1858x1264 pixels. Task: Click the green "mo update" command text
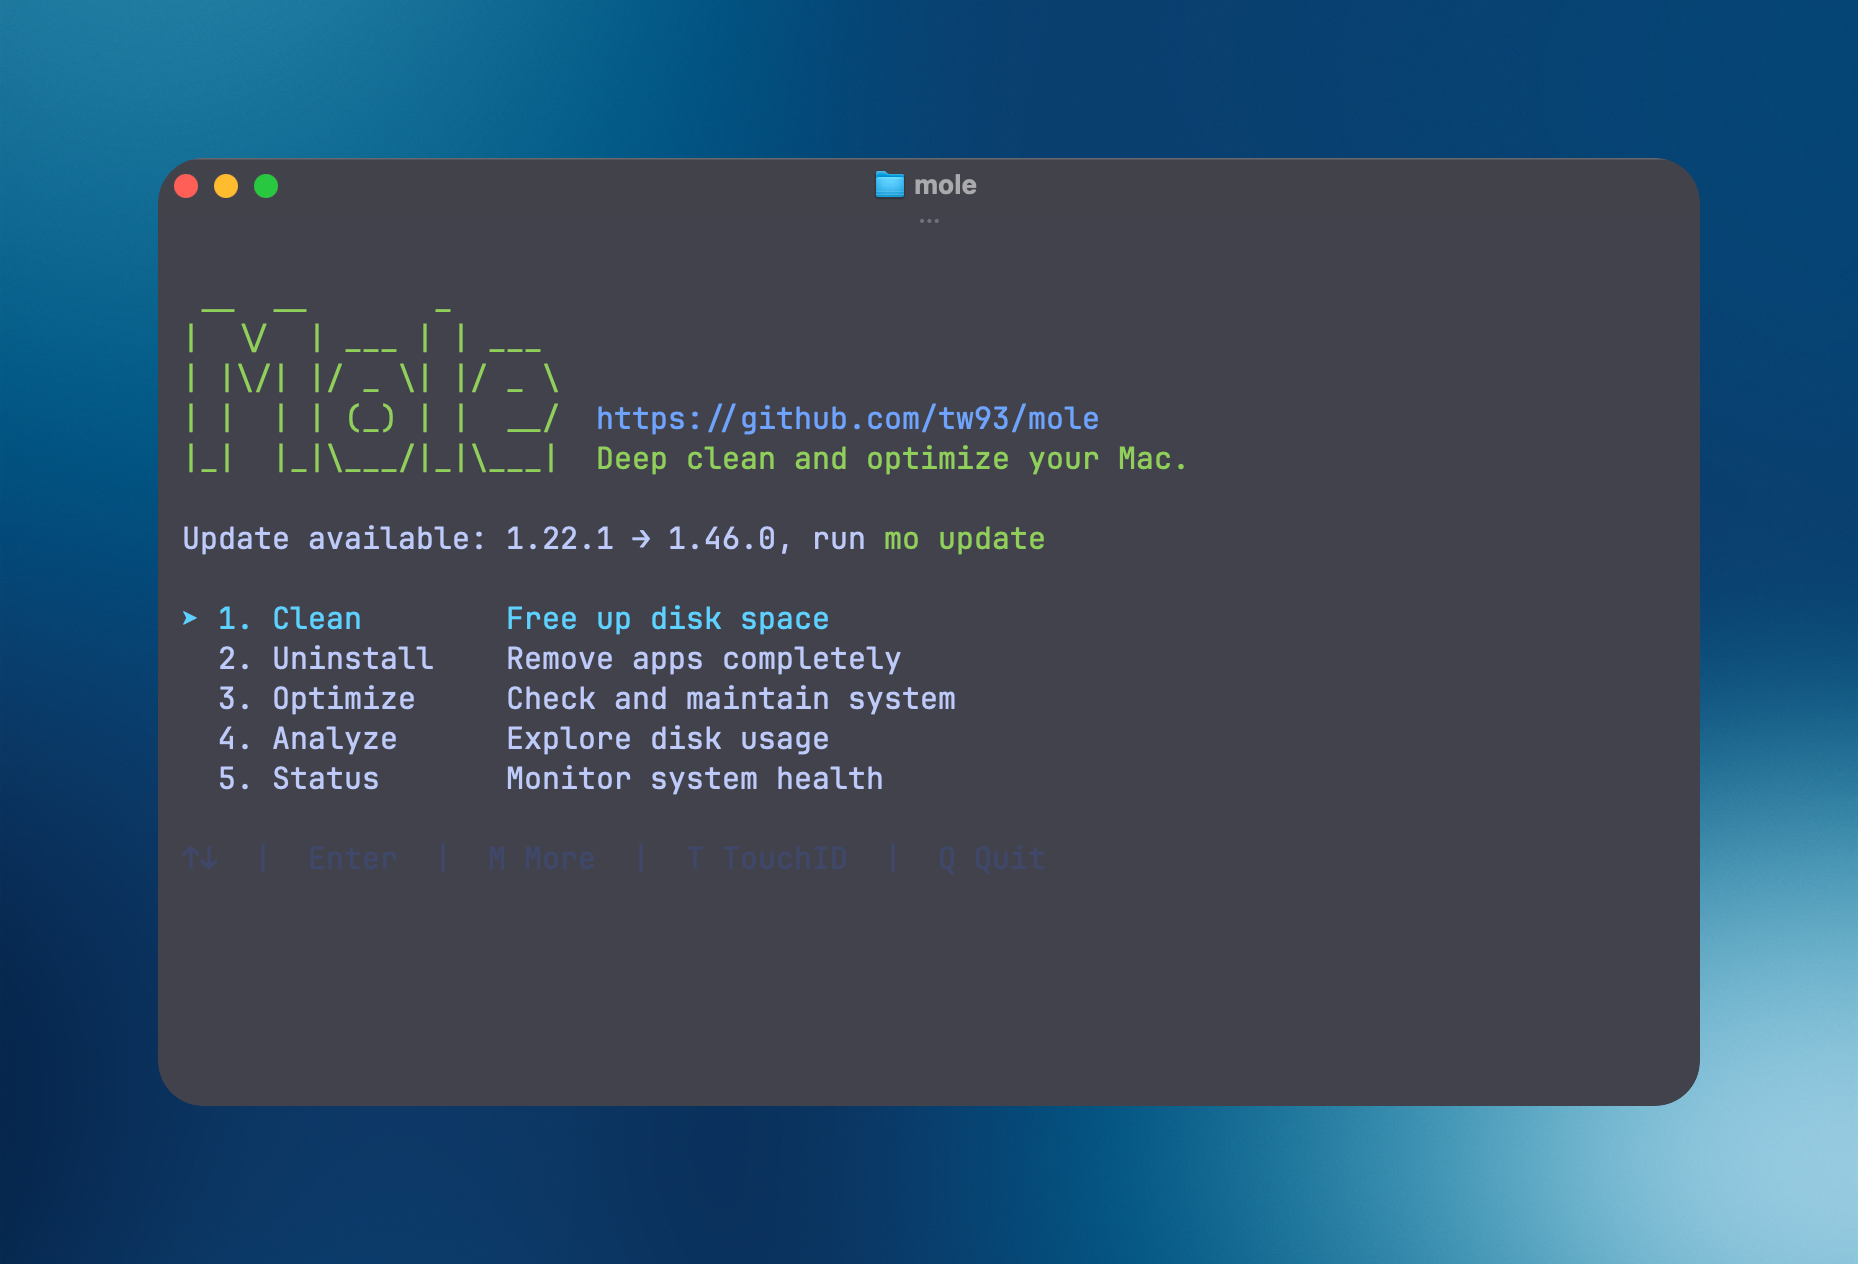(x=964, y=539)
